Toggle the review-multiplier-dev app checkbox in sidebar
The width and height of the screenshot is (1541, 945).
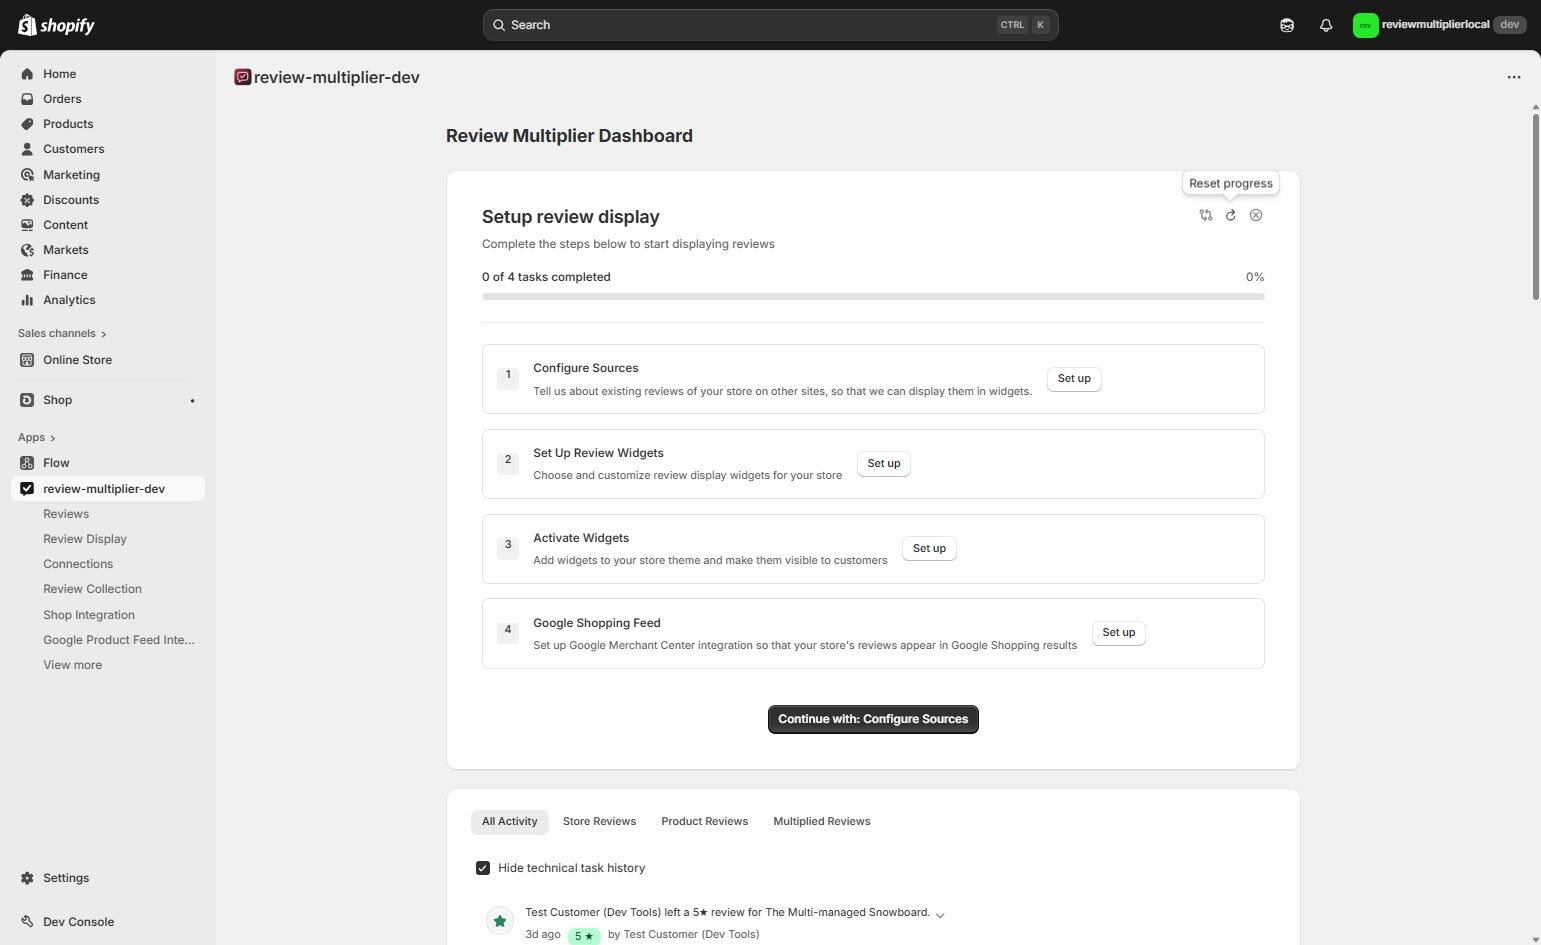tap(27, 488)
